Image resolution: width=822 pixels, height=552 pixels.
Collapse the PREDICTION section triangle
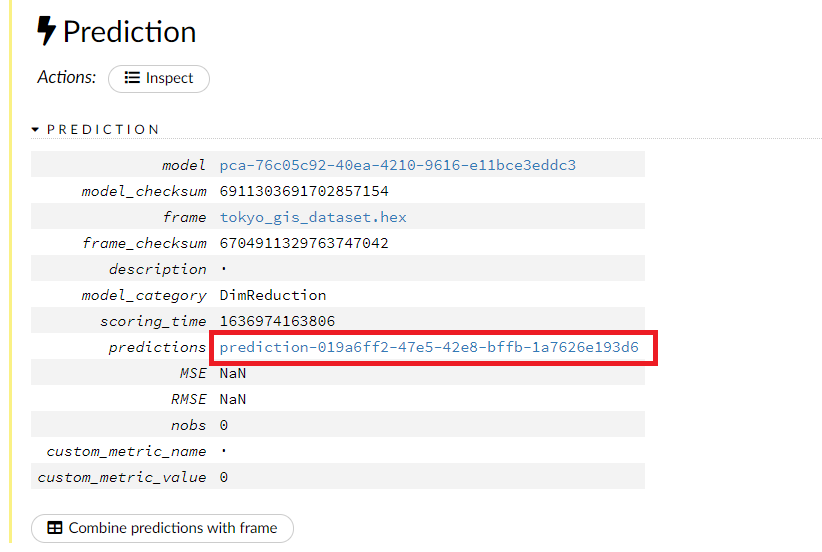coord(36,130)
